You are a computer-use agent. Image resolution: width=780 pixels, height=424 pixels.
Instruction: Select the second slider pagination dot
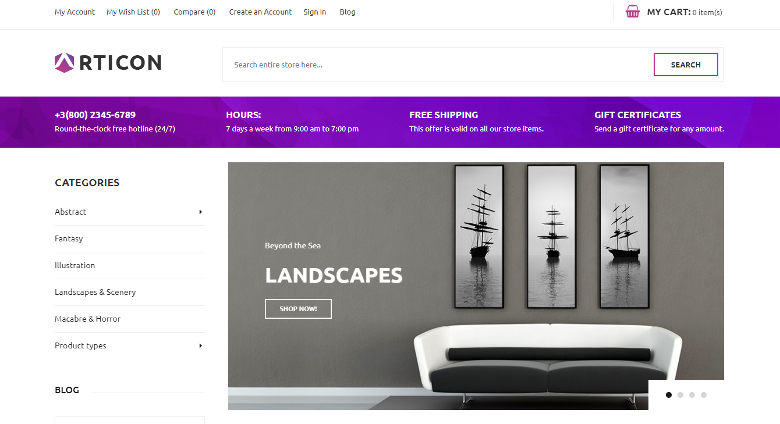(680, 395)
